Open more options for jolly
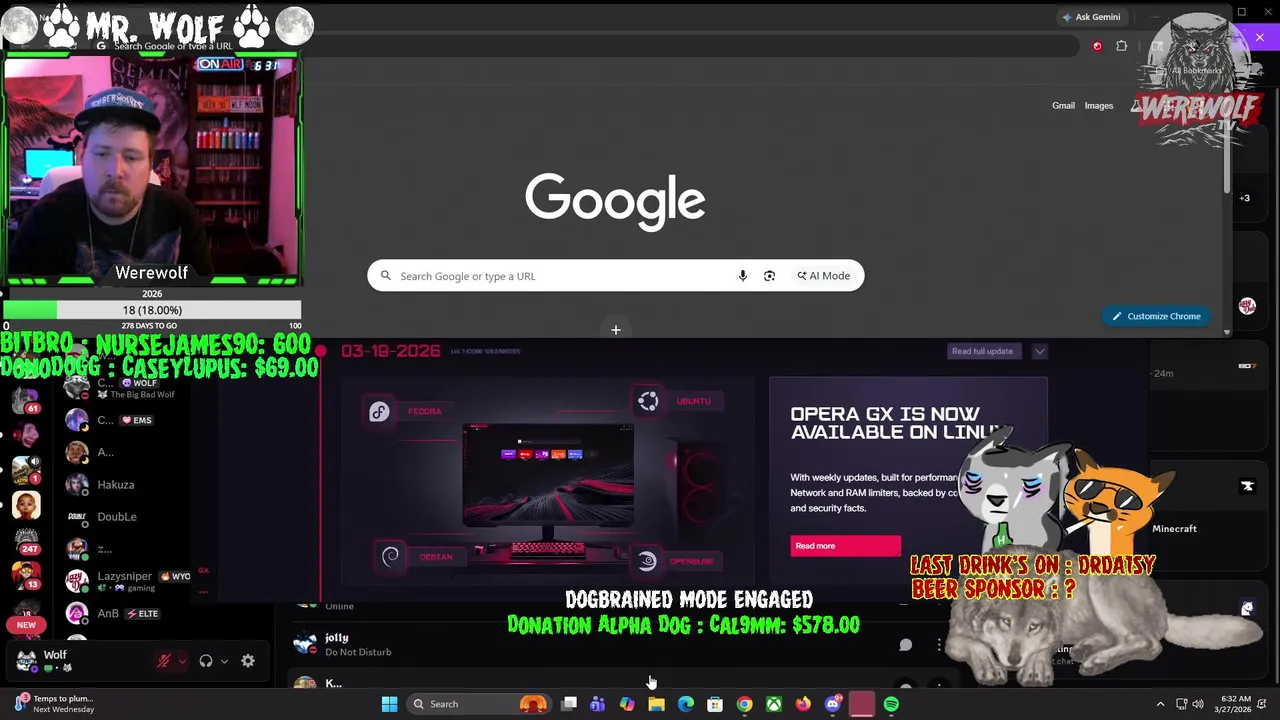1280x720 pixels. (x=939, y=645)
